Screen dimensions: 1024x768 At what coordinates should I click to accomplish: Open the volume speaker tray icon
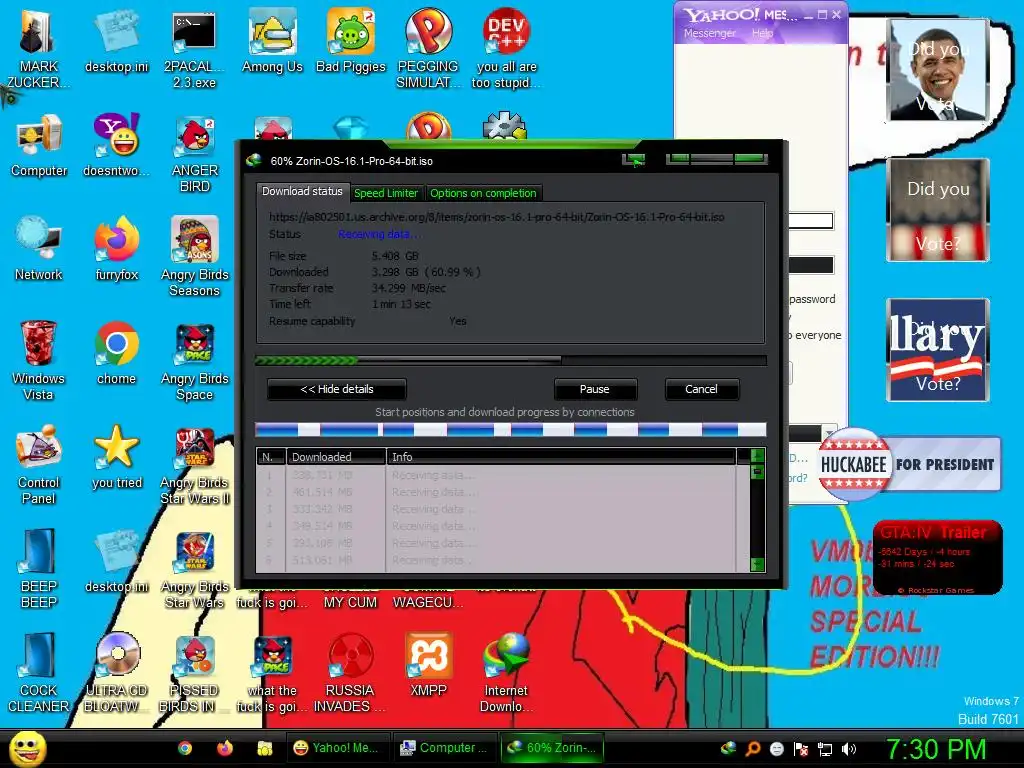[849, 749]
